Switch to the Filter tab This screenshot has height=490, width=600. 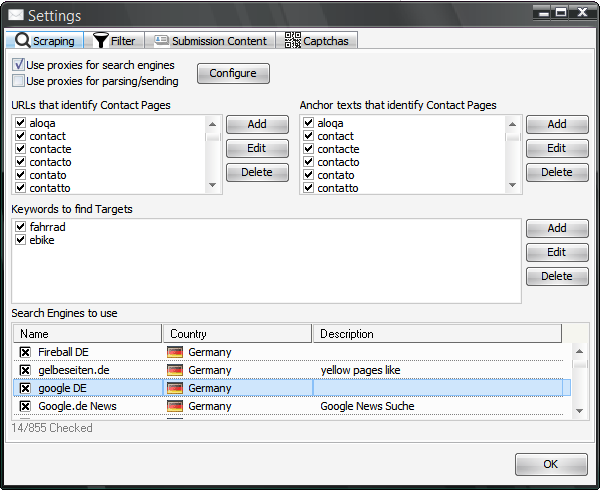[116, 41]
